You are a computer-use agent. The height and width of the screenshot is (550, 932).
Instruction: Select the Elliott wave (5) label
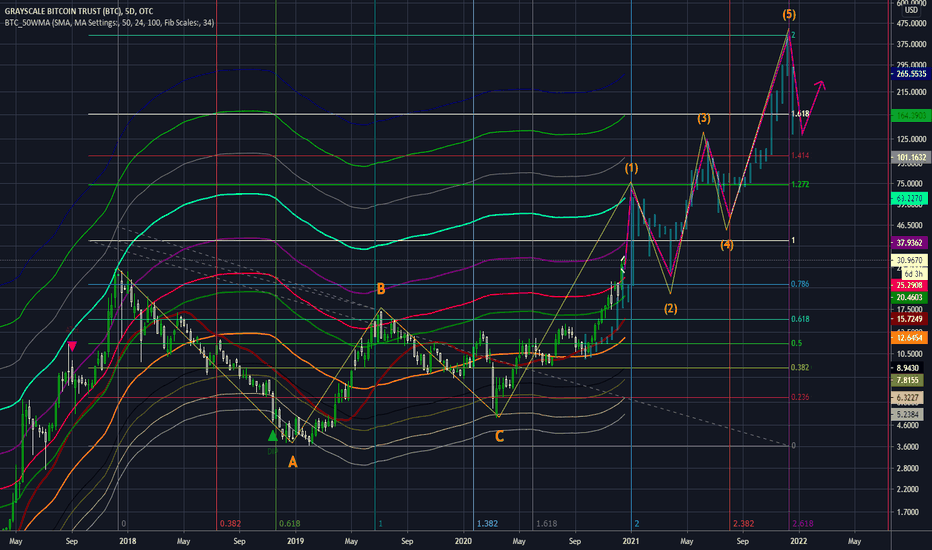pyautogui.click(x=789, y=14)
